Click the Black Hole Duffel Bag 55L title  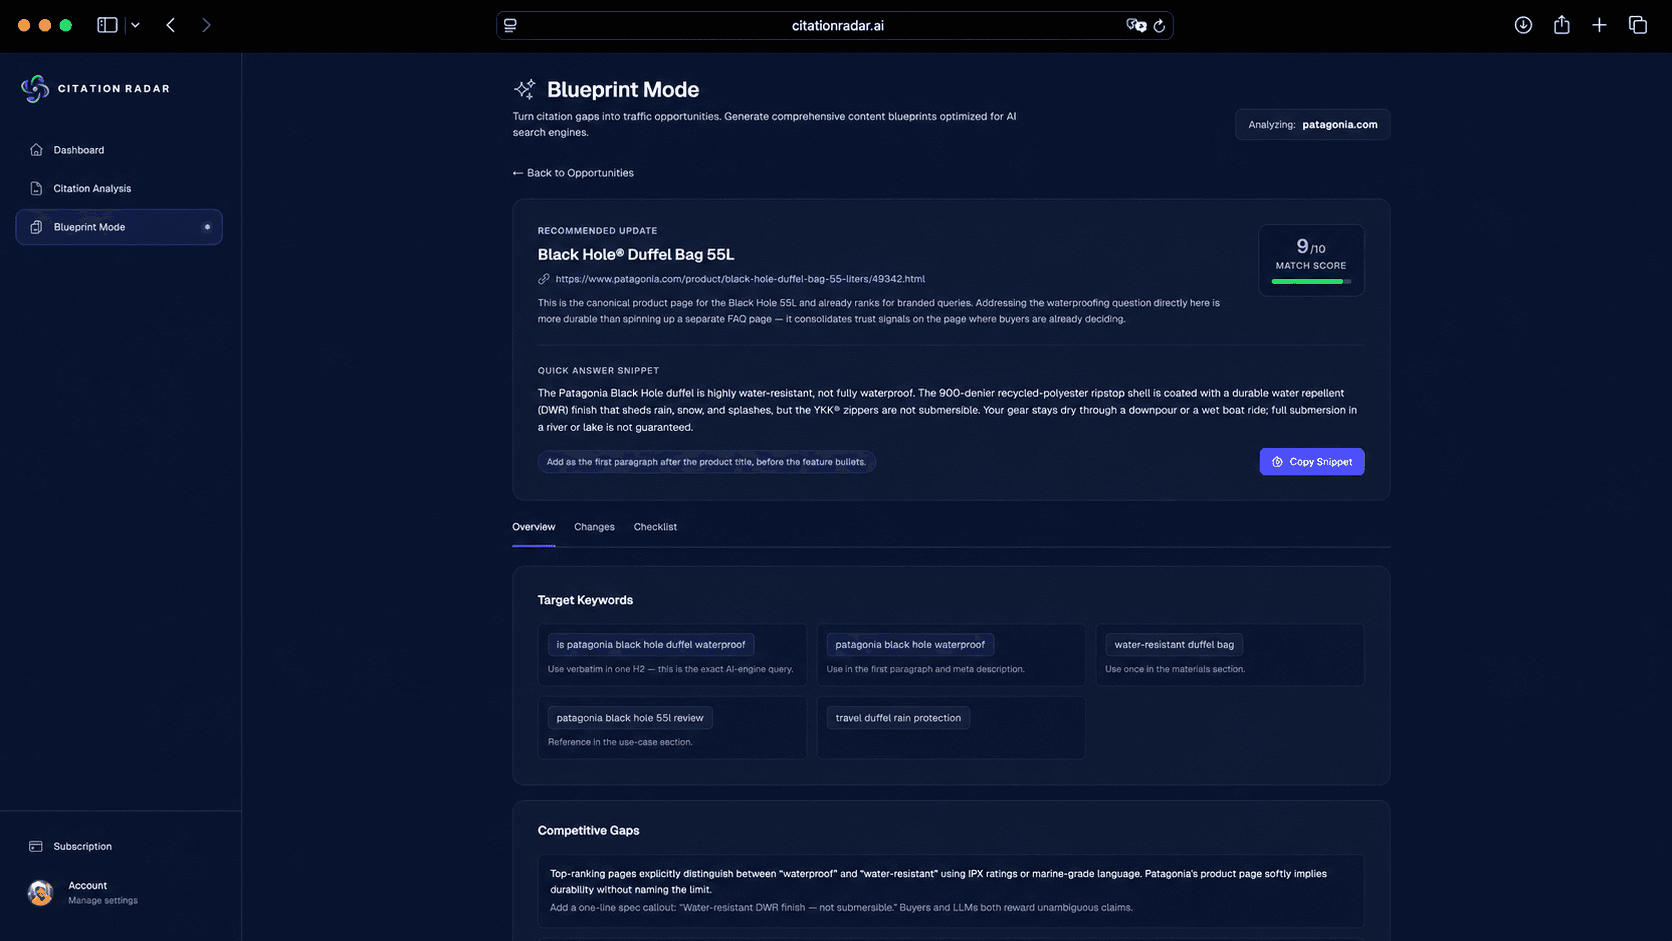[x=636, y=255]
